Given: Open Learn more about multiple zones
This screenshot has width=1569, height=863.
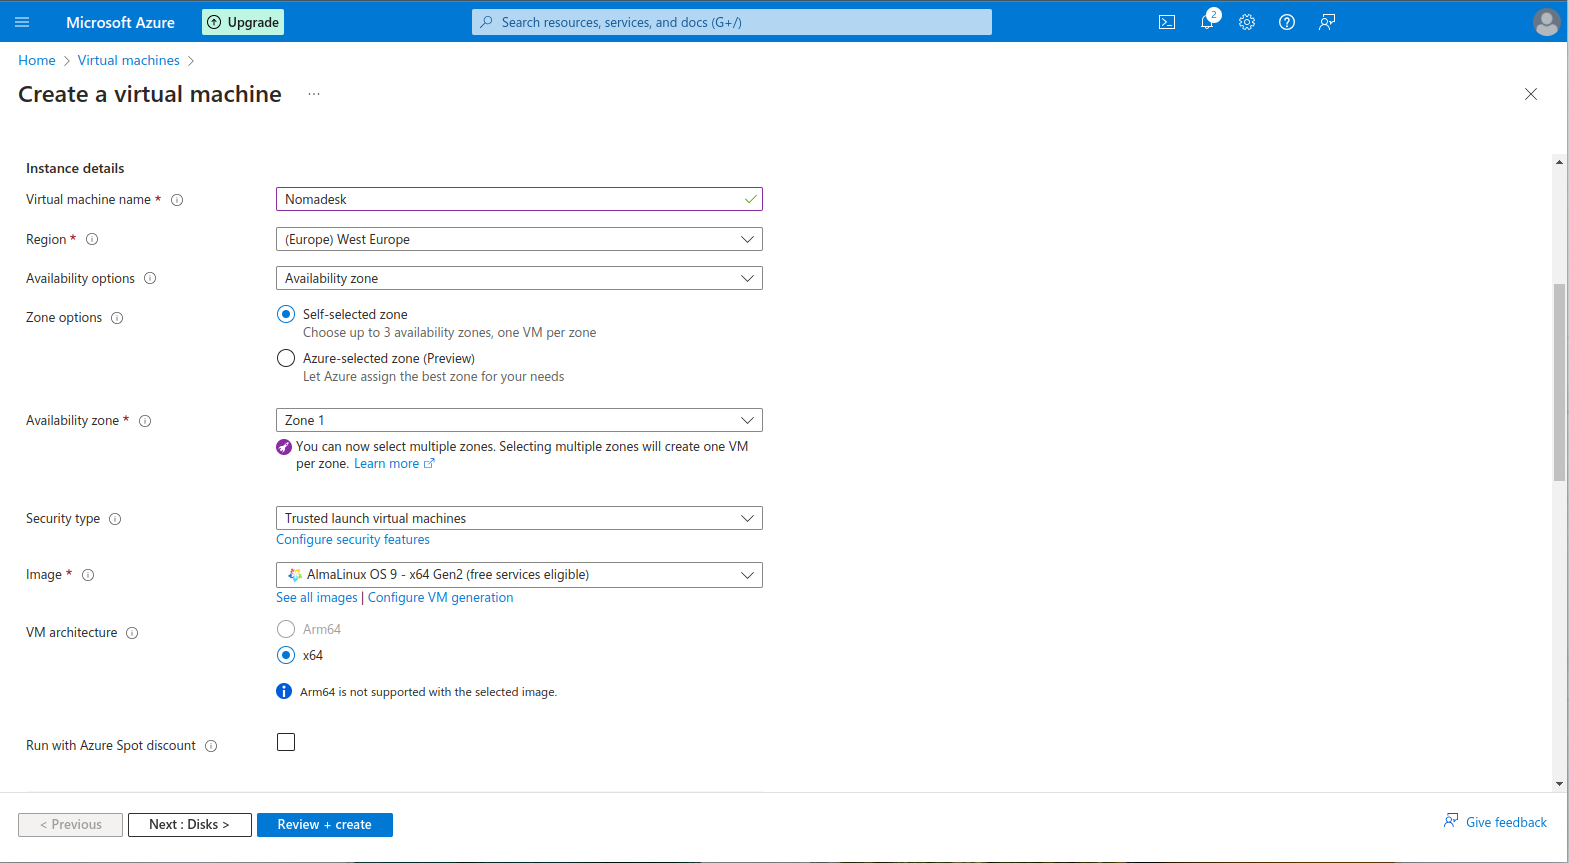Looking at the screenshot, I should pos(394,464).
